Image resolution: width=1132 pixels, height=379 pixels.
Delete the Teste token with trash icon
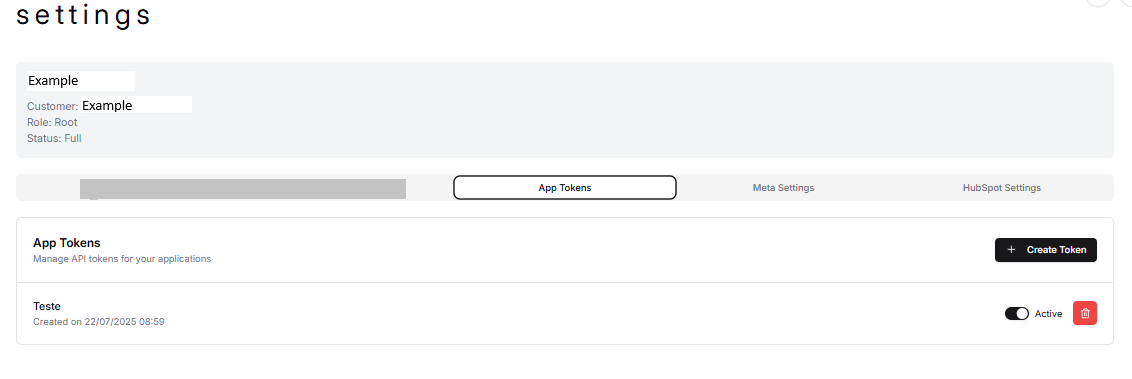coord(1084,313)
